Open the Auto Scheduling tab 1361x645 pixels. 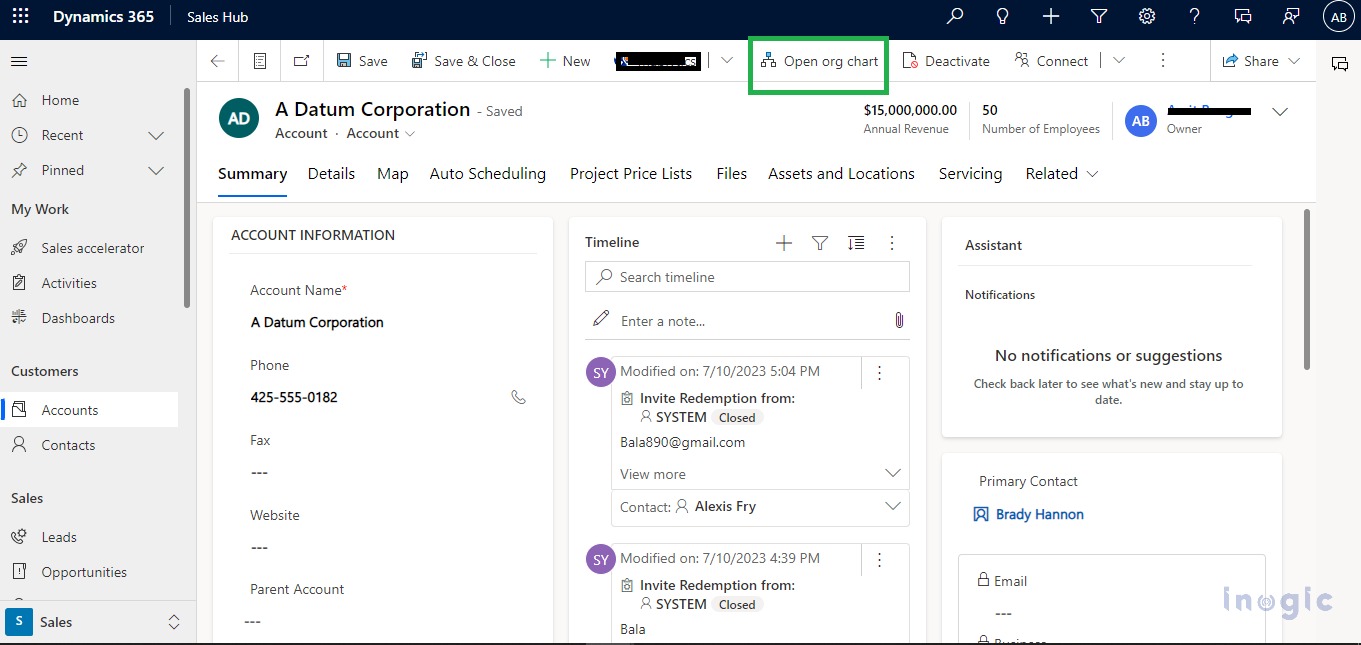point(488,174)
